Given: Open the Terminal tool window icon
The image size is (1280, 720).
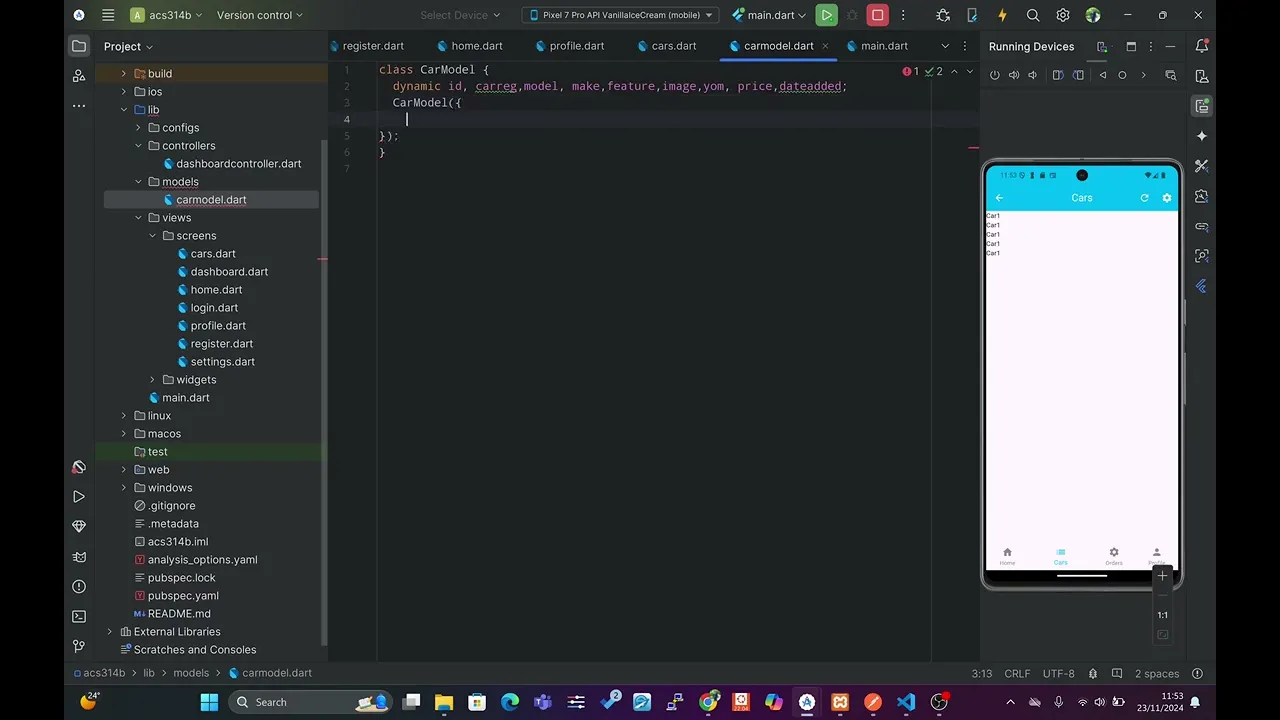Looking at the screenshot, I should (x=79, y=616).
